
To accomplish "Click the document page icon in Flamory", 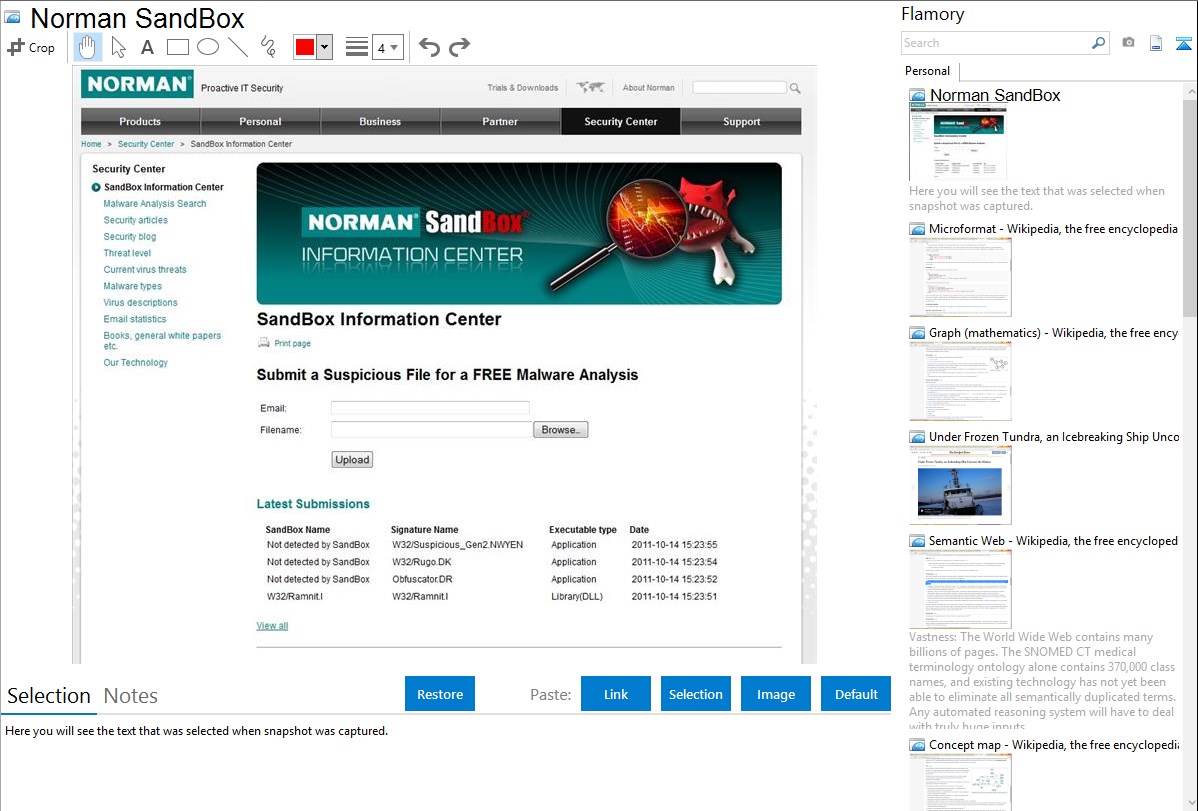I will tap(1156, 43).
